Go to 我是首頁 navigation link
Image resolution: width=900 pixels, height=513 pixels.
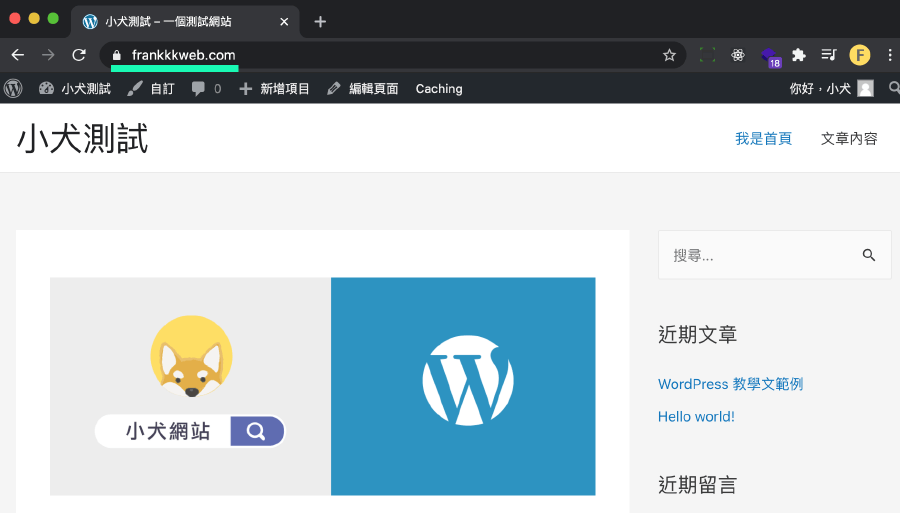tap(763, 138)
